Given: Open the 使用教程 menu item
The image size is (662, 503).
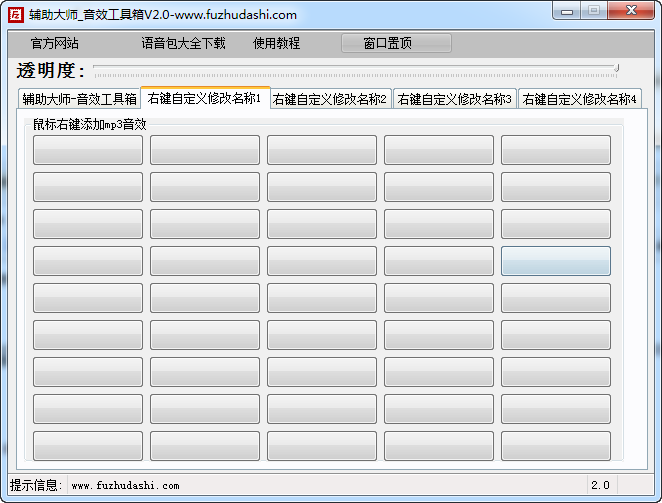Looking at the screenshot, I should [277, 43].
